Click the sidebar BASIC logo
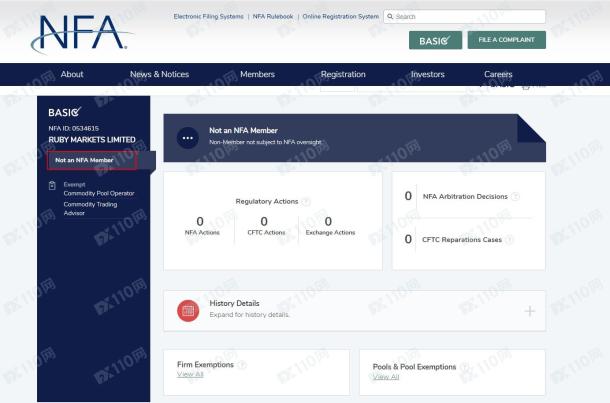 [x=65, y=112]
